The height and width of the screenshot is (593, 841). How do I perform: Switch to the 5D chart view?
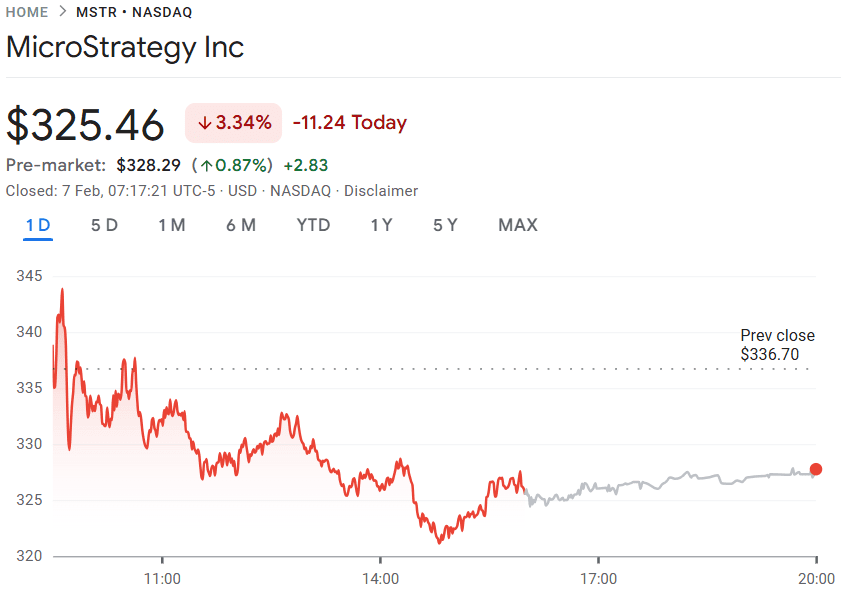(104, 225)
